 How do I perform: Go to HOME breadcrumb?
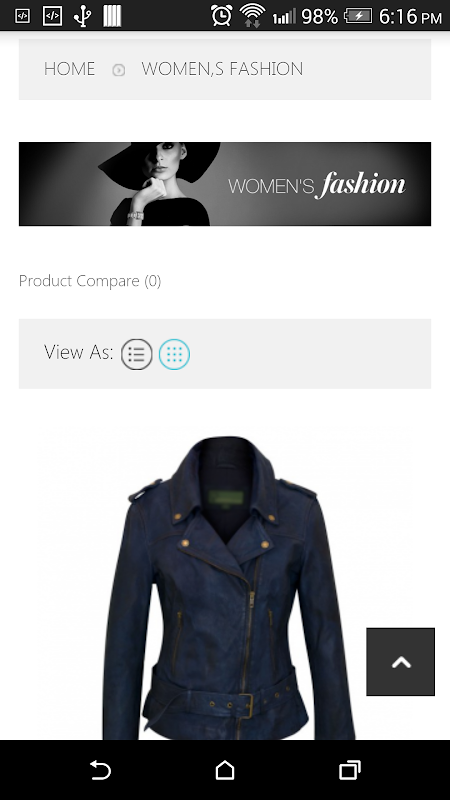69,69
